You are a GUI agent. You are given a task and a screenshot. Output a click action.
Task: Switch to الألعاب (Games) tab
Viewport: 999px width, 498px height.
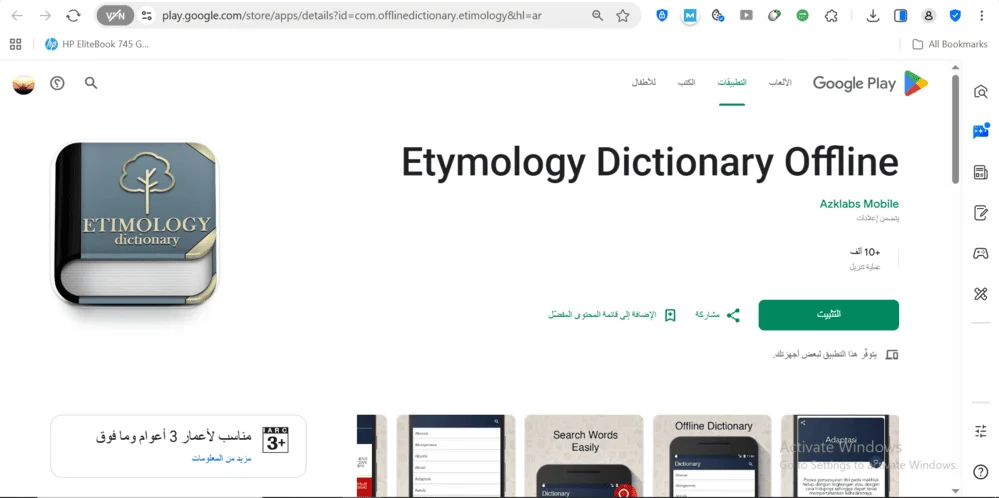[x=780, y=83]
